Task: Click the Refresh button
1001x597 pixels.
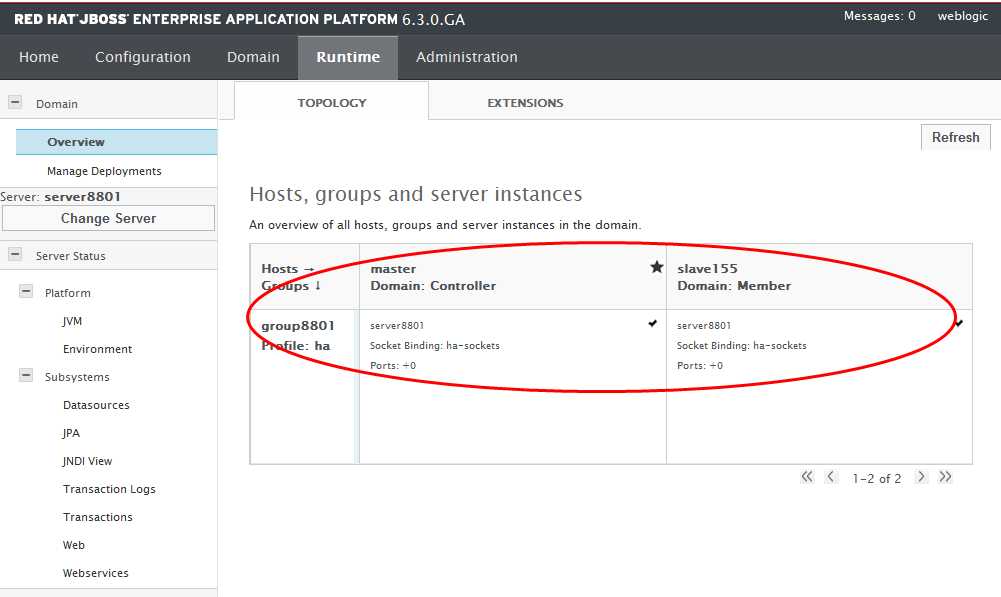Action: click(x=956, y=137)
